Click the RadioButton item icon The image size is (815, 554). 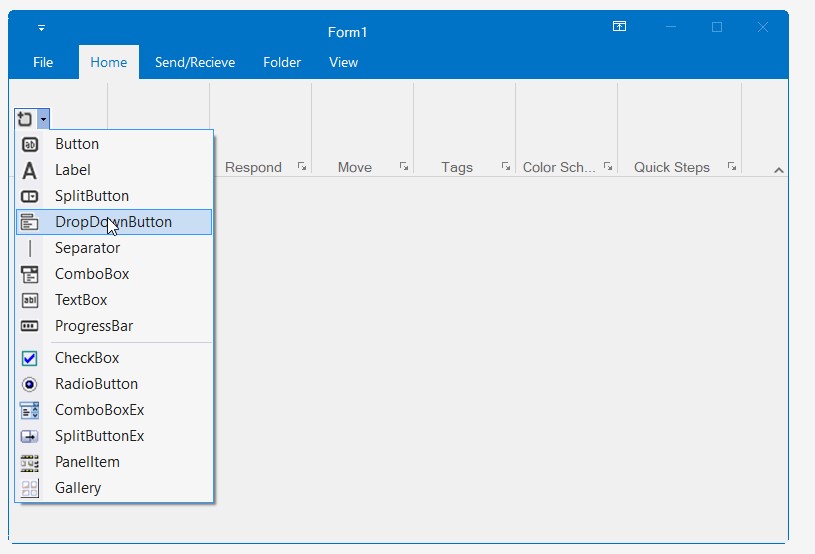click(30, 384)
